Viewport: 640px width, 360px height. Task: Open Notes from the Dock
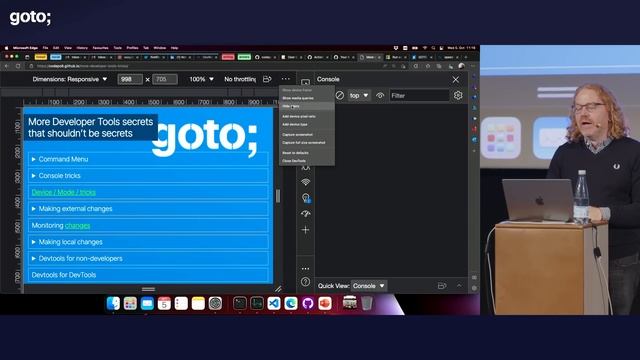198,303
